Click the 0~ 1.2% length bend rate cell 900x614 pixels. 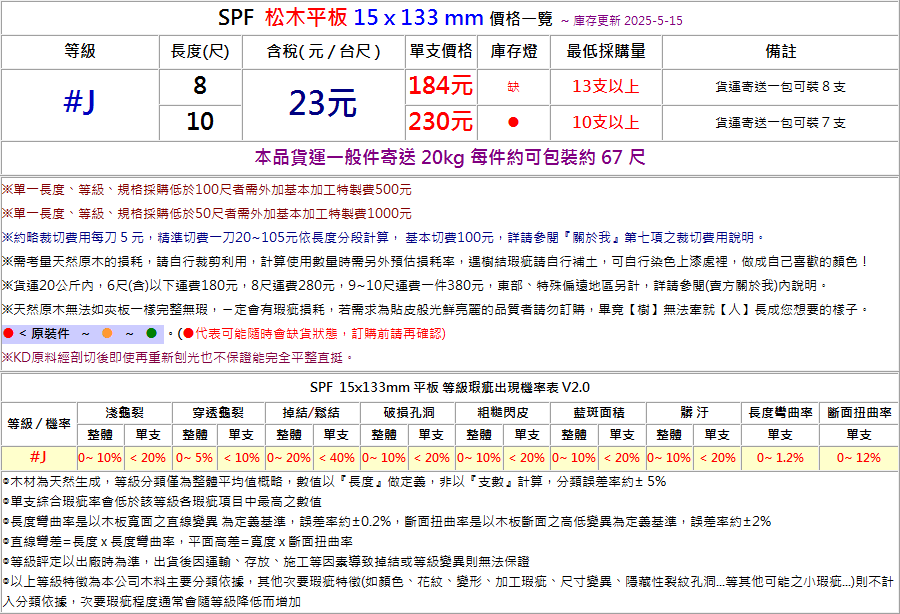coord(779,457)
